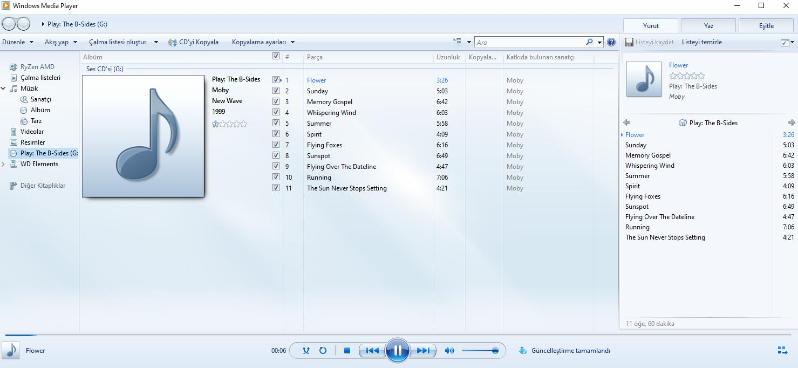This screenshot has height=368, width=798.
Task: Uncheck the Sunday track checkbox
Action: pyautogui.click(x=276, y=90)
